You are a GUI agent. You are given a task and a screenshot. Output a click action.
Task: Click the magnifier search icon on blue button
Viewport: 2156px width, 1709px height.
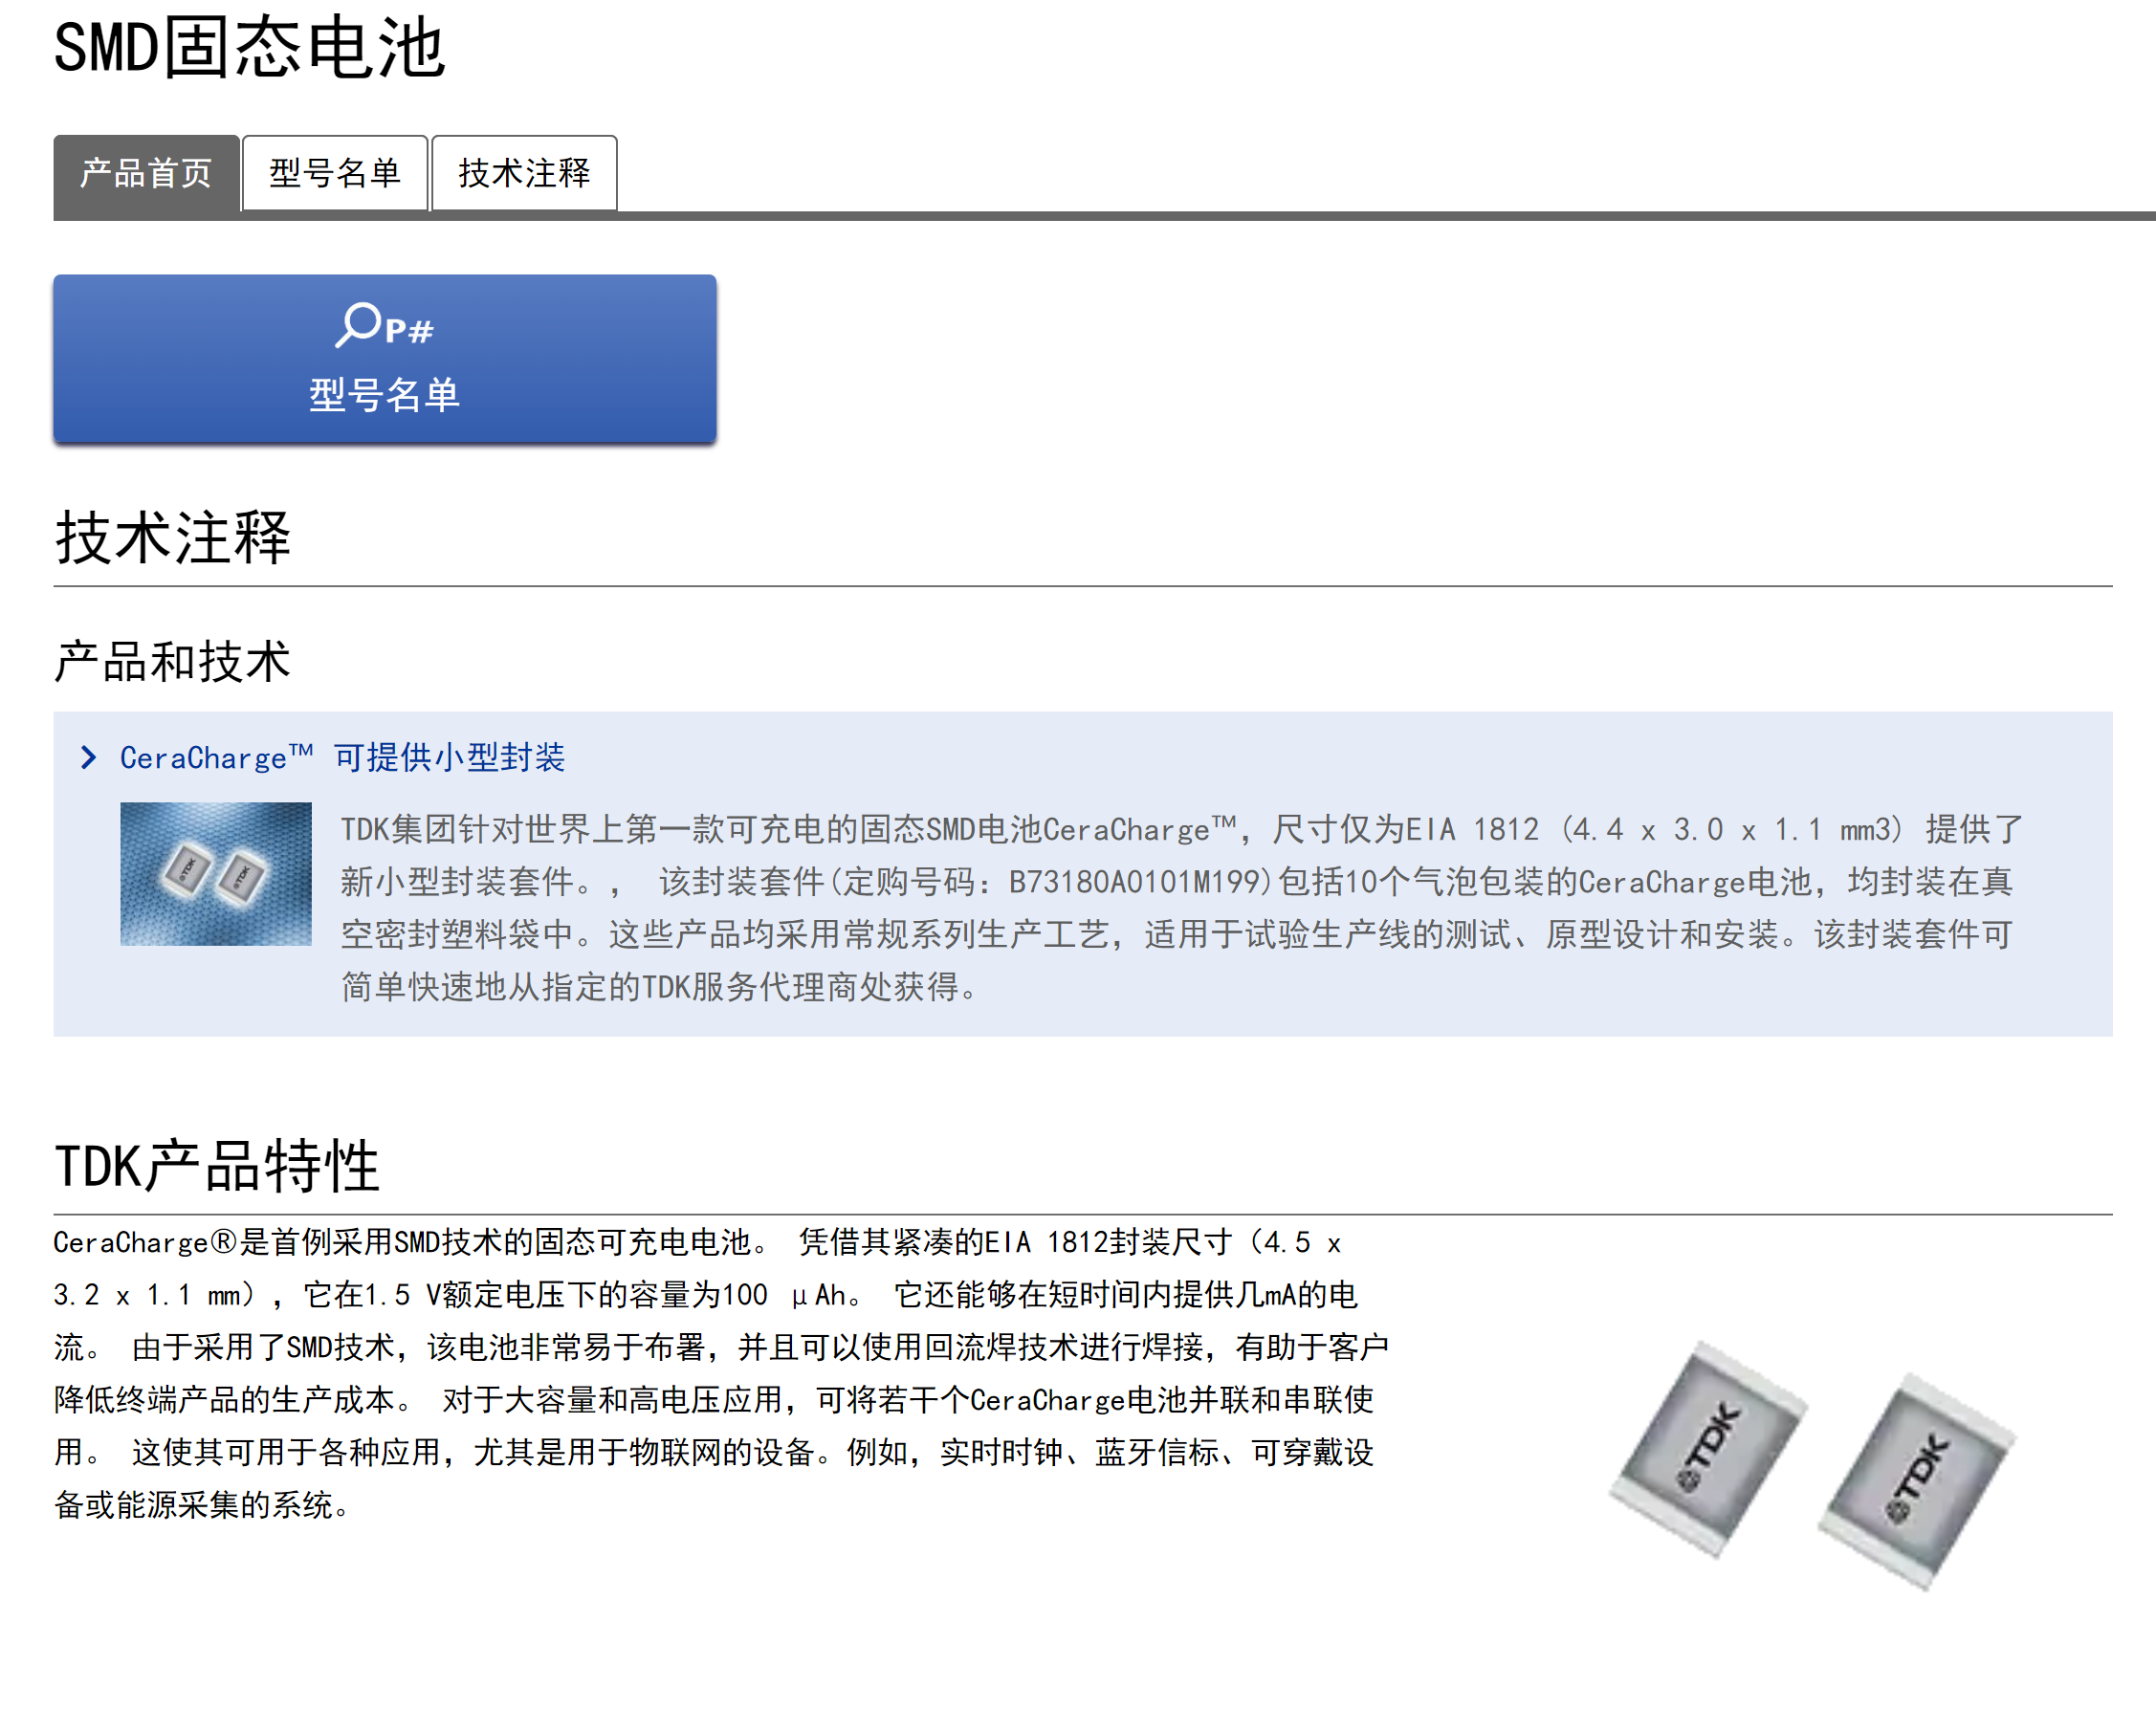point(360,323)
